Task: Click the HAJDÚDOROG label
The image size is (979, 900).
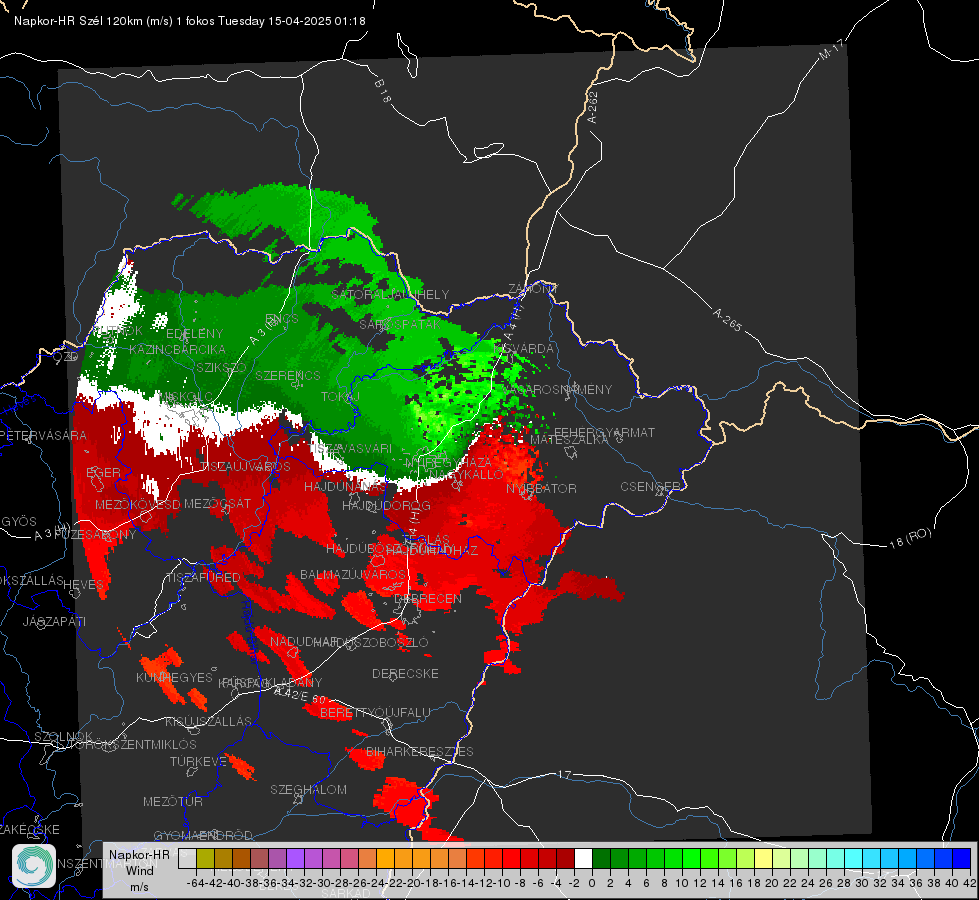Action: coord(386,506)
